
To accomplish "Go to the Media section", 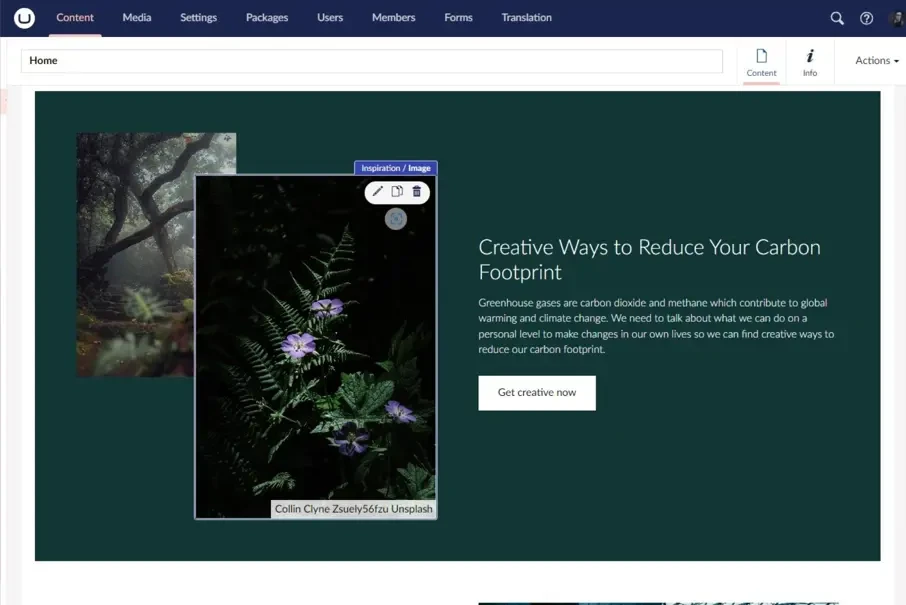I will [x=137, y=18].
